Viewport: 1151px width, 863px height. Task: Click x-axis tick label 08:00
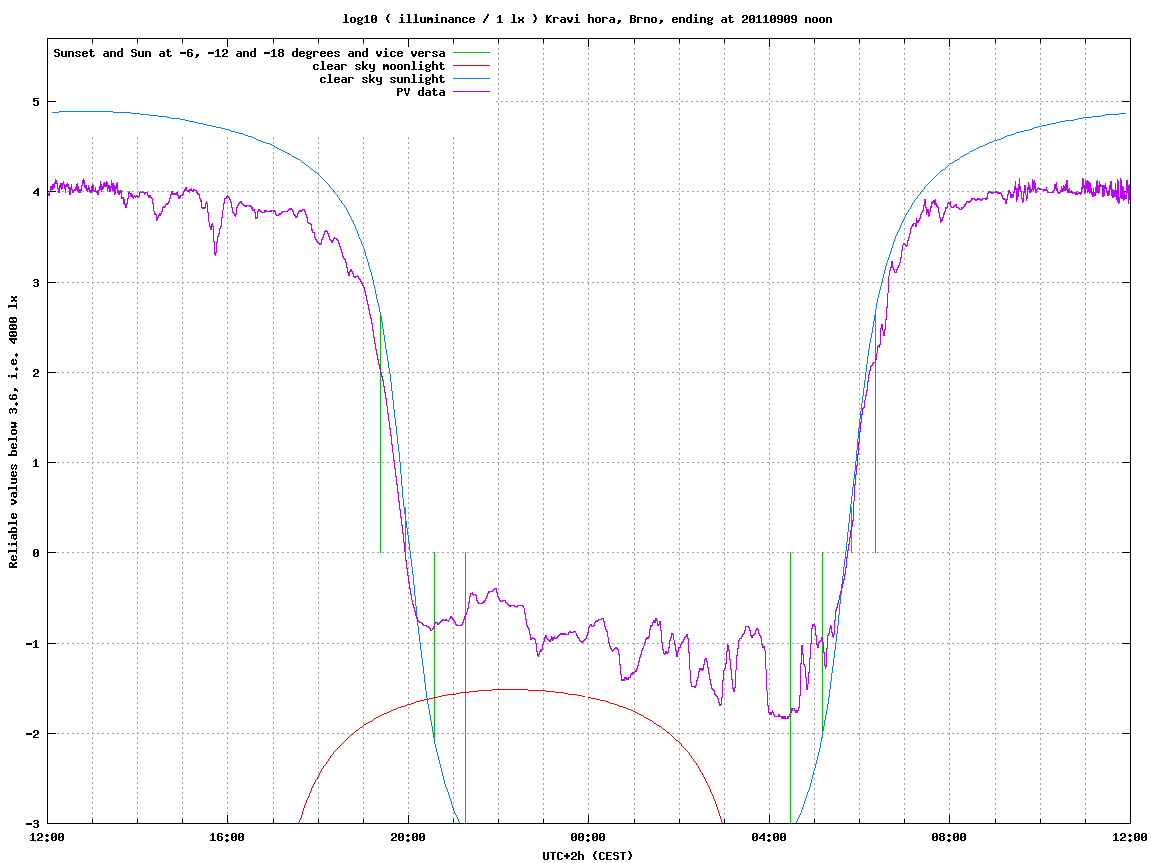coord(949,837)
